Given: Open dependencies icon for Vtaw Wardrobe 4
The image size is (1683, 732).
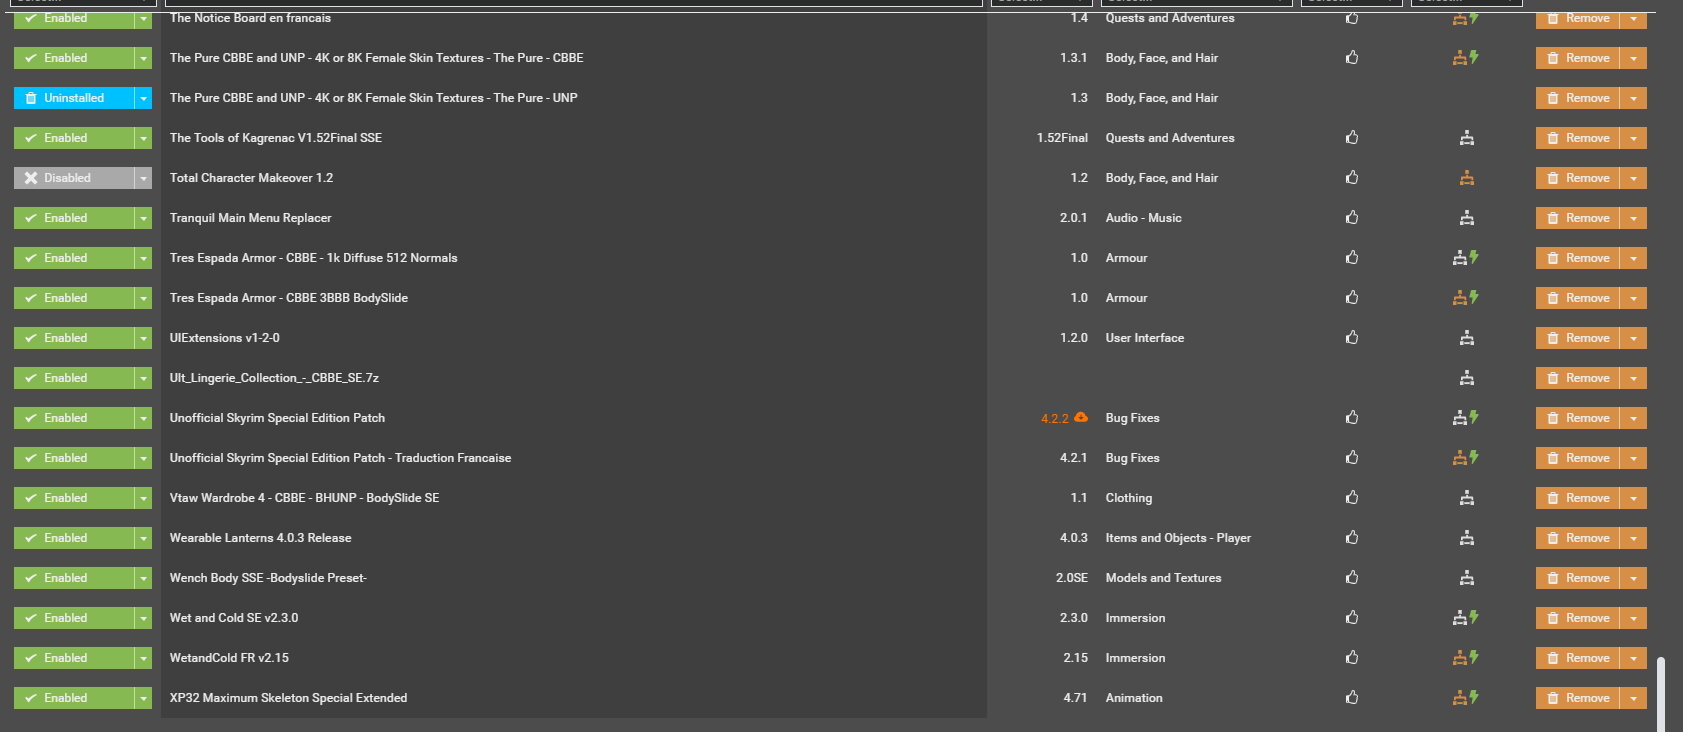Looking at the screenshot, I should (x=1466, y=498).
